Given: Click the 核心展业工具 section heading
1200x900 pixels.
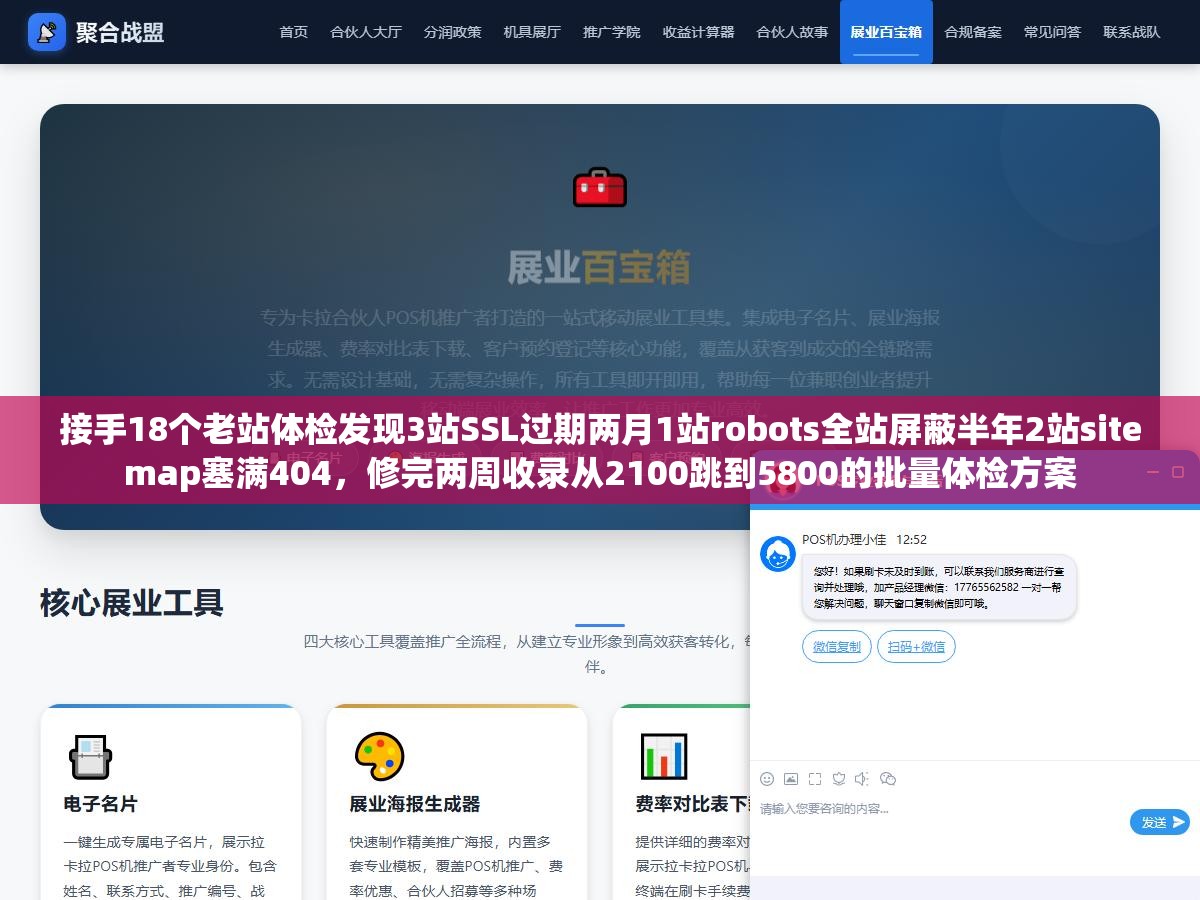Looking at the screenshot, I should (132, 603).
